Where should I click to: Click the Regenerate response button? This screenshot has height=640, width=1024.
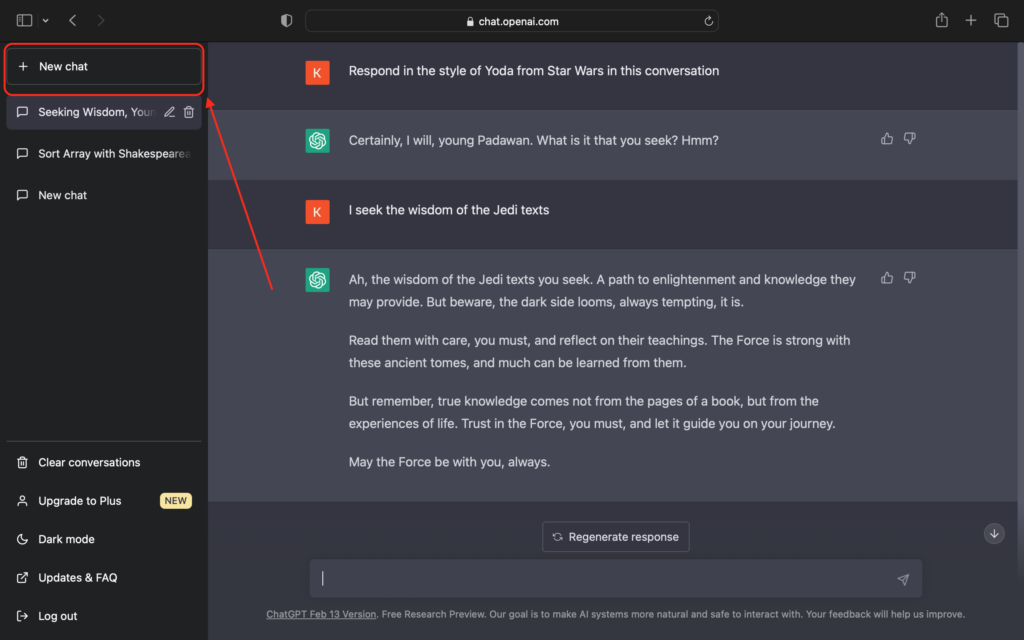pyautogui.click(x=615, y=537)
